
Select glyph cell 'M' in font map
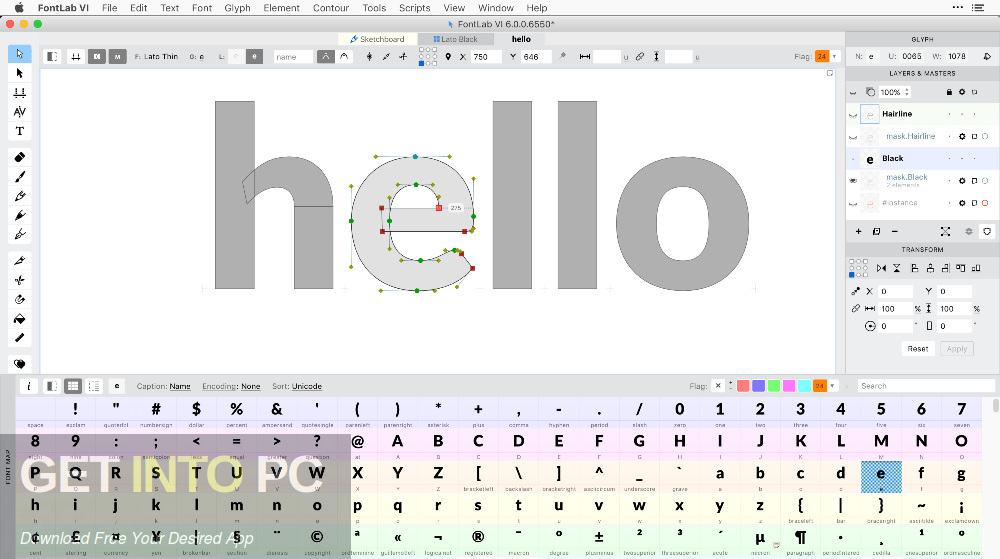pos(881,444)
